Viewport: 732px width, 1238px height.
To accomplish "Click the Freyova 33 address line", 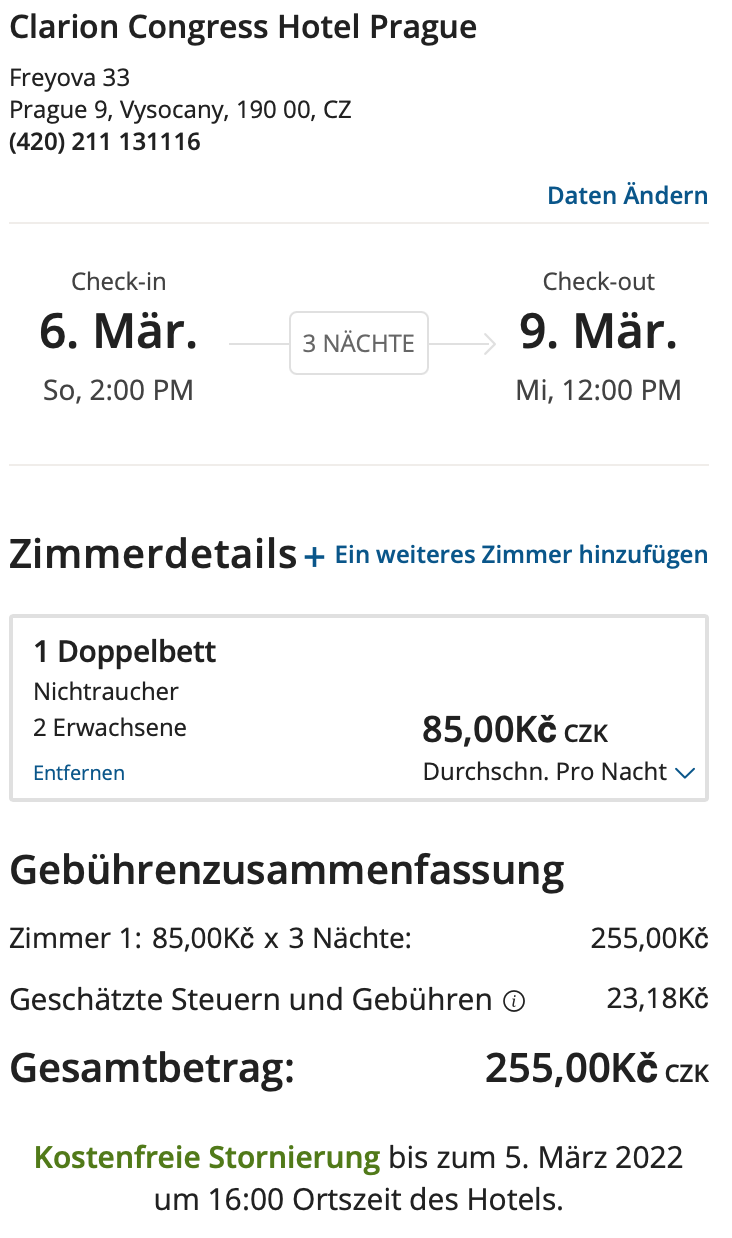I will click(x=70, y=78).
